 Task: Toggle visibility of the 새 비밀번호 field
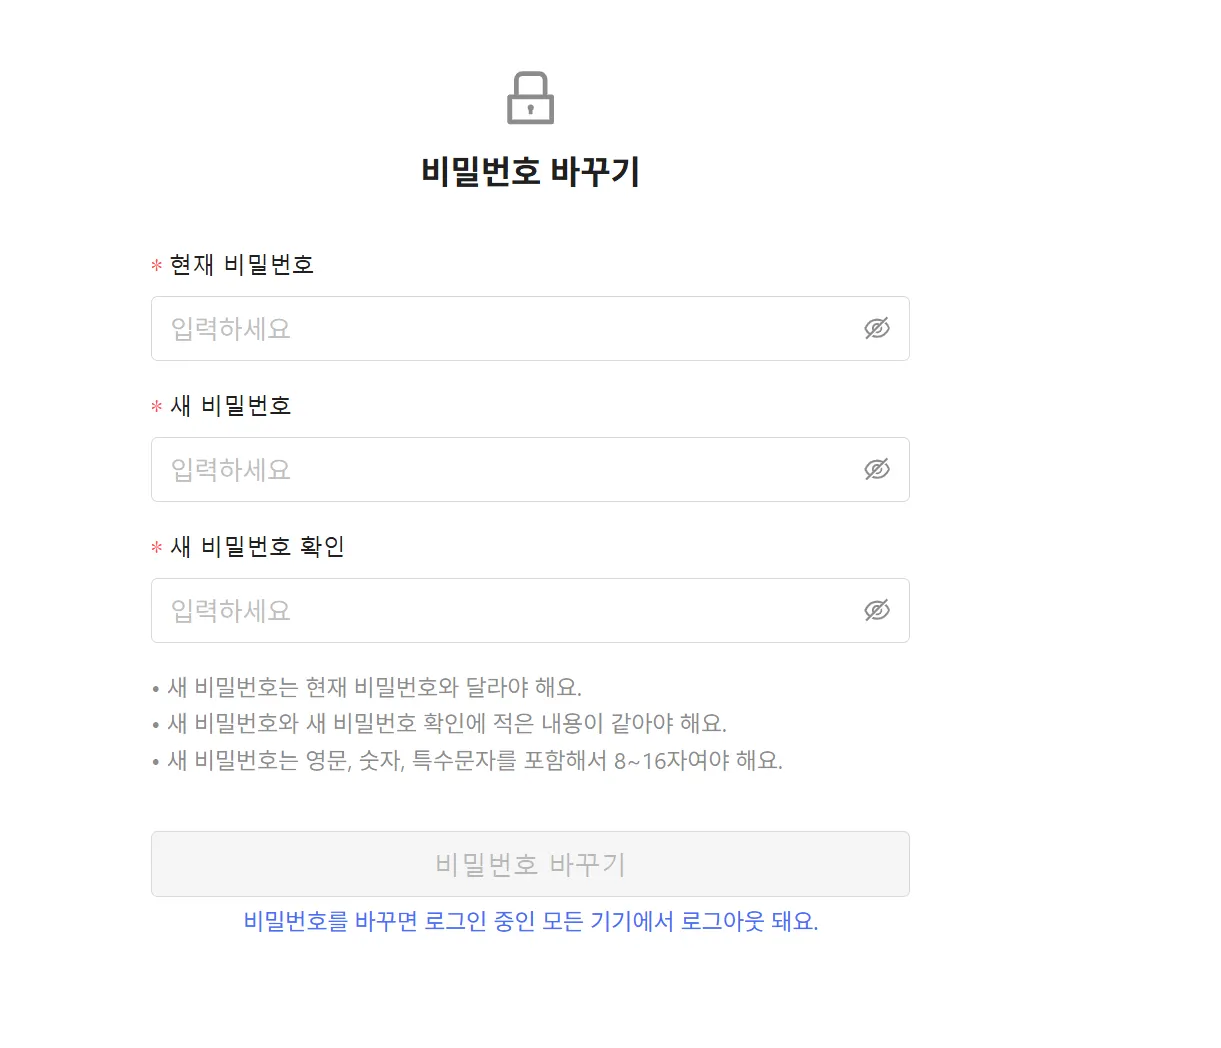[x=876, y=469]
